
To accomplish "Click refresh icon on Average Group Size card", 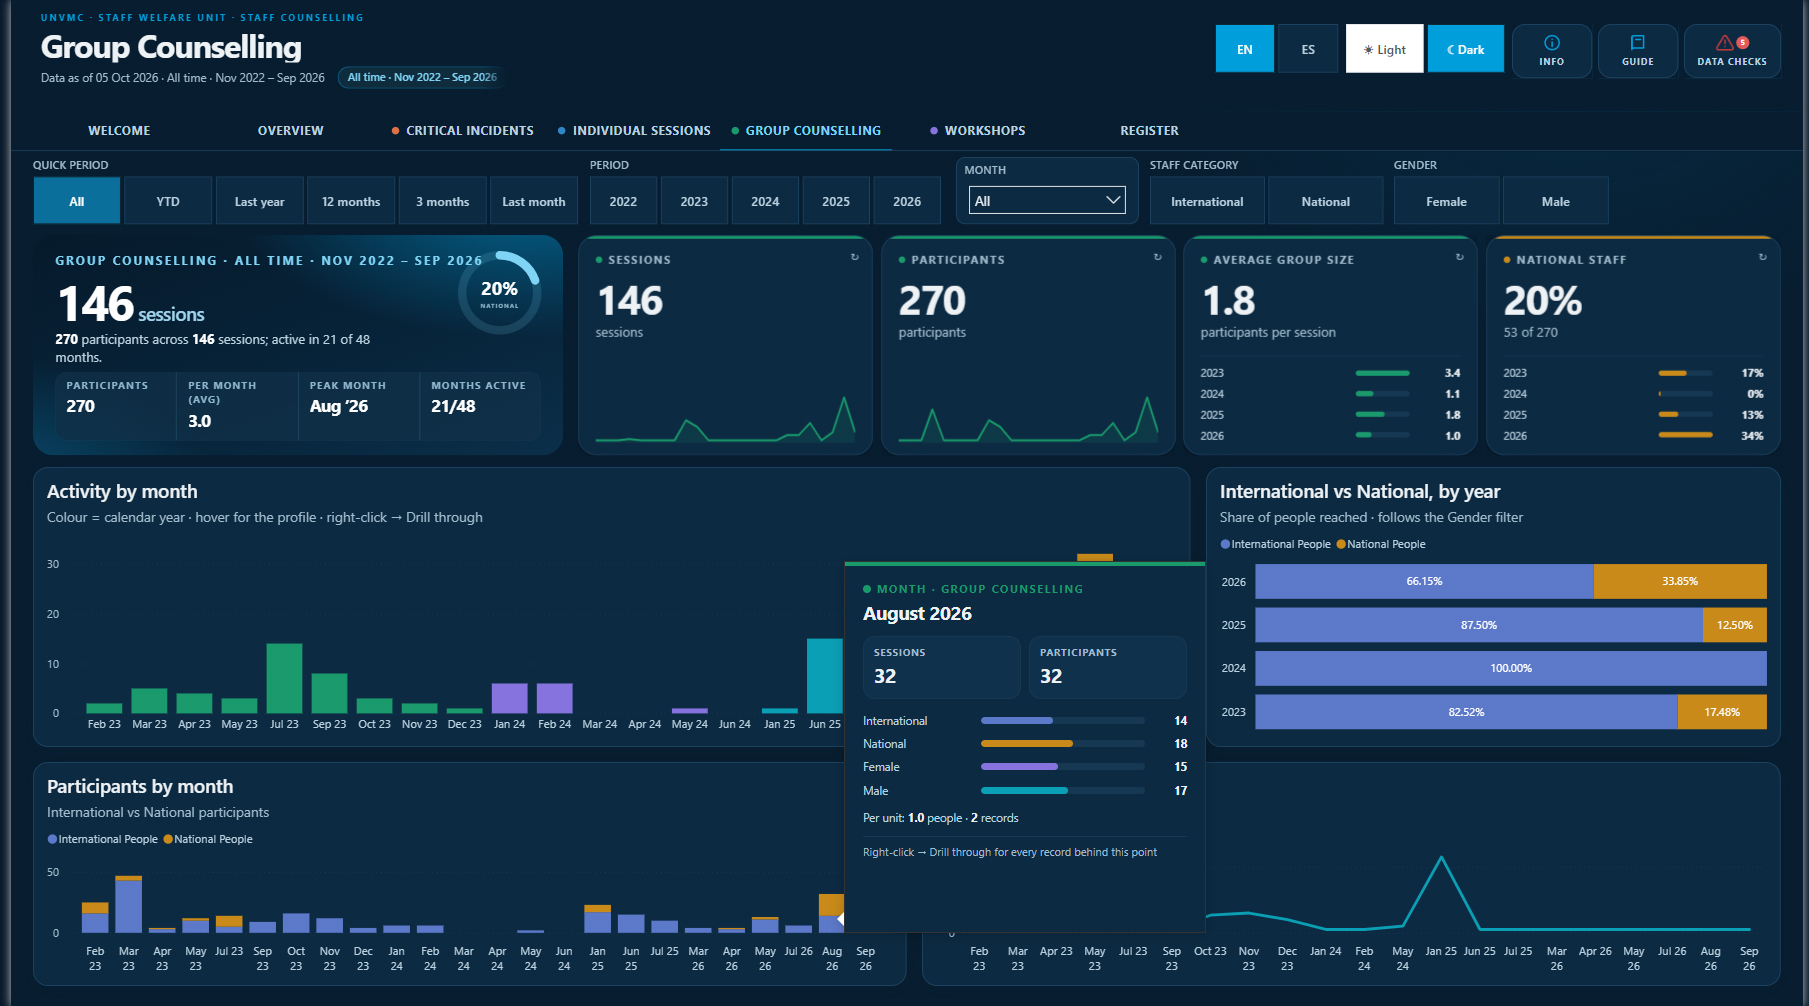I will [1460, 258].
